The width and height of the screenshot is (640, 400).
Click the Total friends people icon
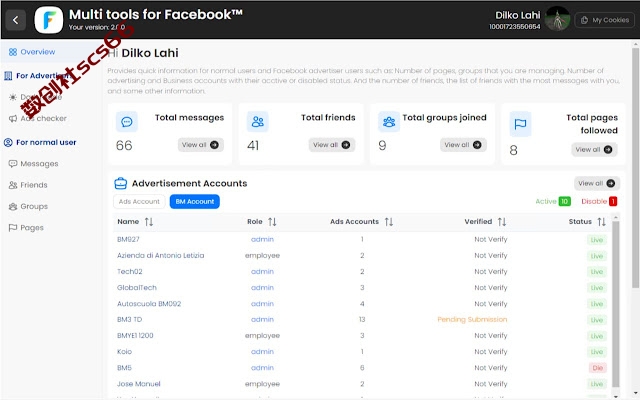[258, 121]
